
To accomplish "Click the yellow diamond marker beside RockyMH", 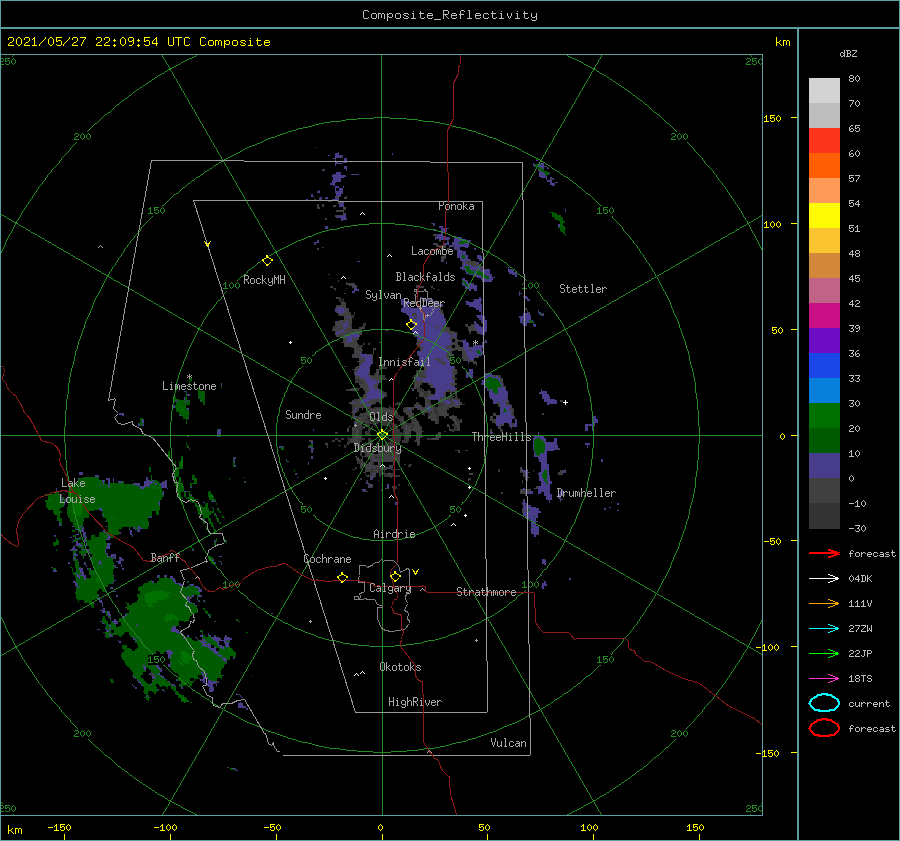I will (267, 261).
